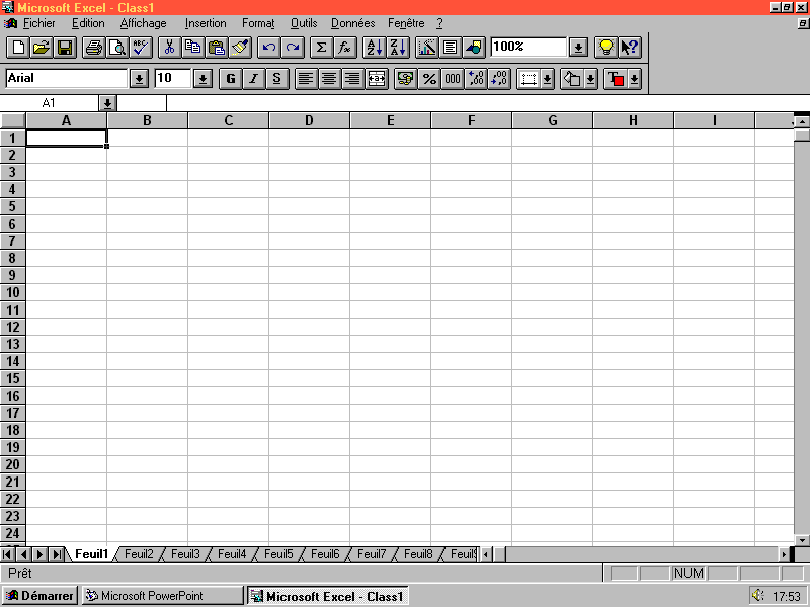The image size is (810, 607).
Task: Expand the font size 10 dropdown
Action: [x=203, y=79]
